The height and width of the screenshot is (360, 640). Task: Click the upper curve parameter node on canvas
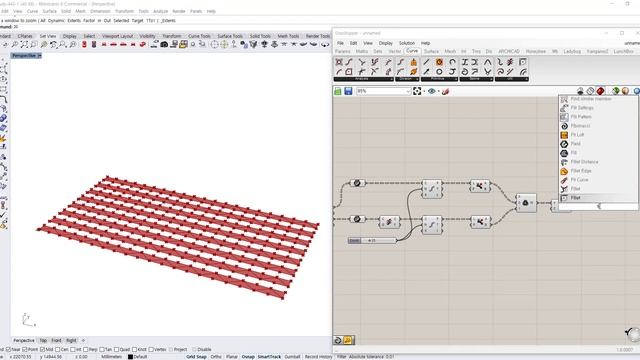coord(357,183)
